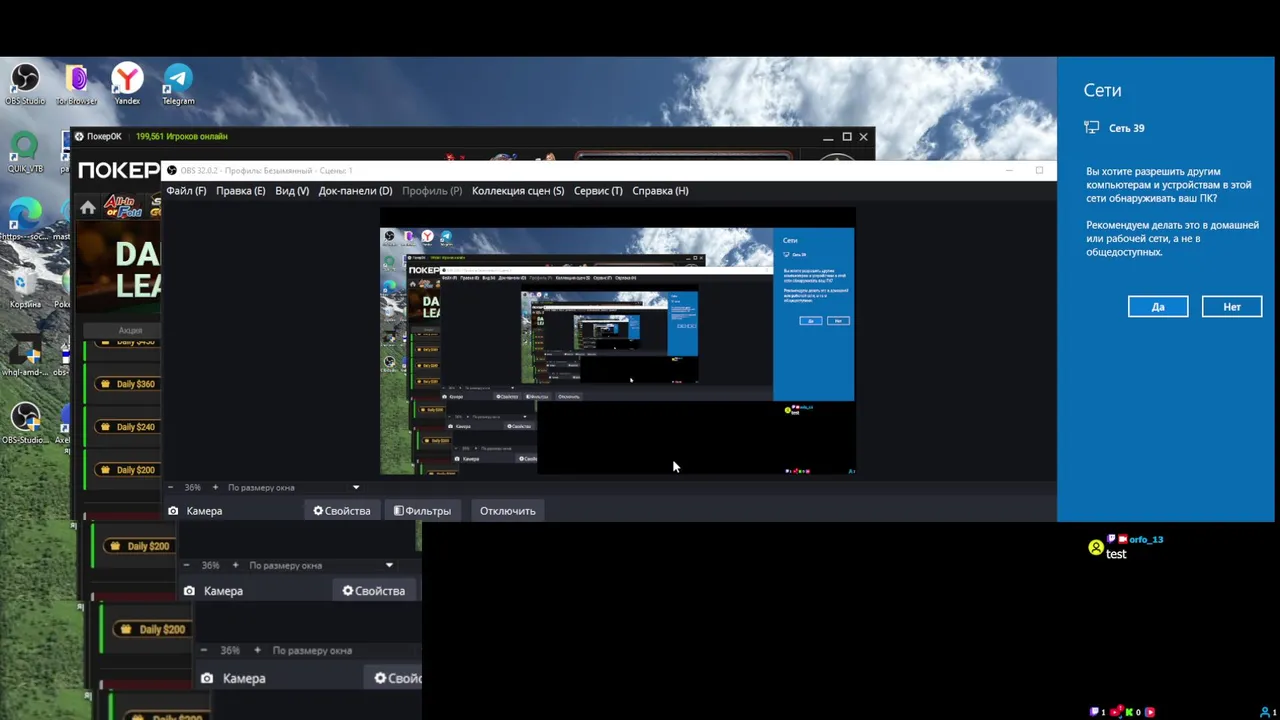This screenshot has height=720, width=1280.
Task: Click the OBS logo in OBS title bar
Action: 172,170
